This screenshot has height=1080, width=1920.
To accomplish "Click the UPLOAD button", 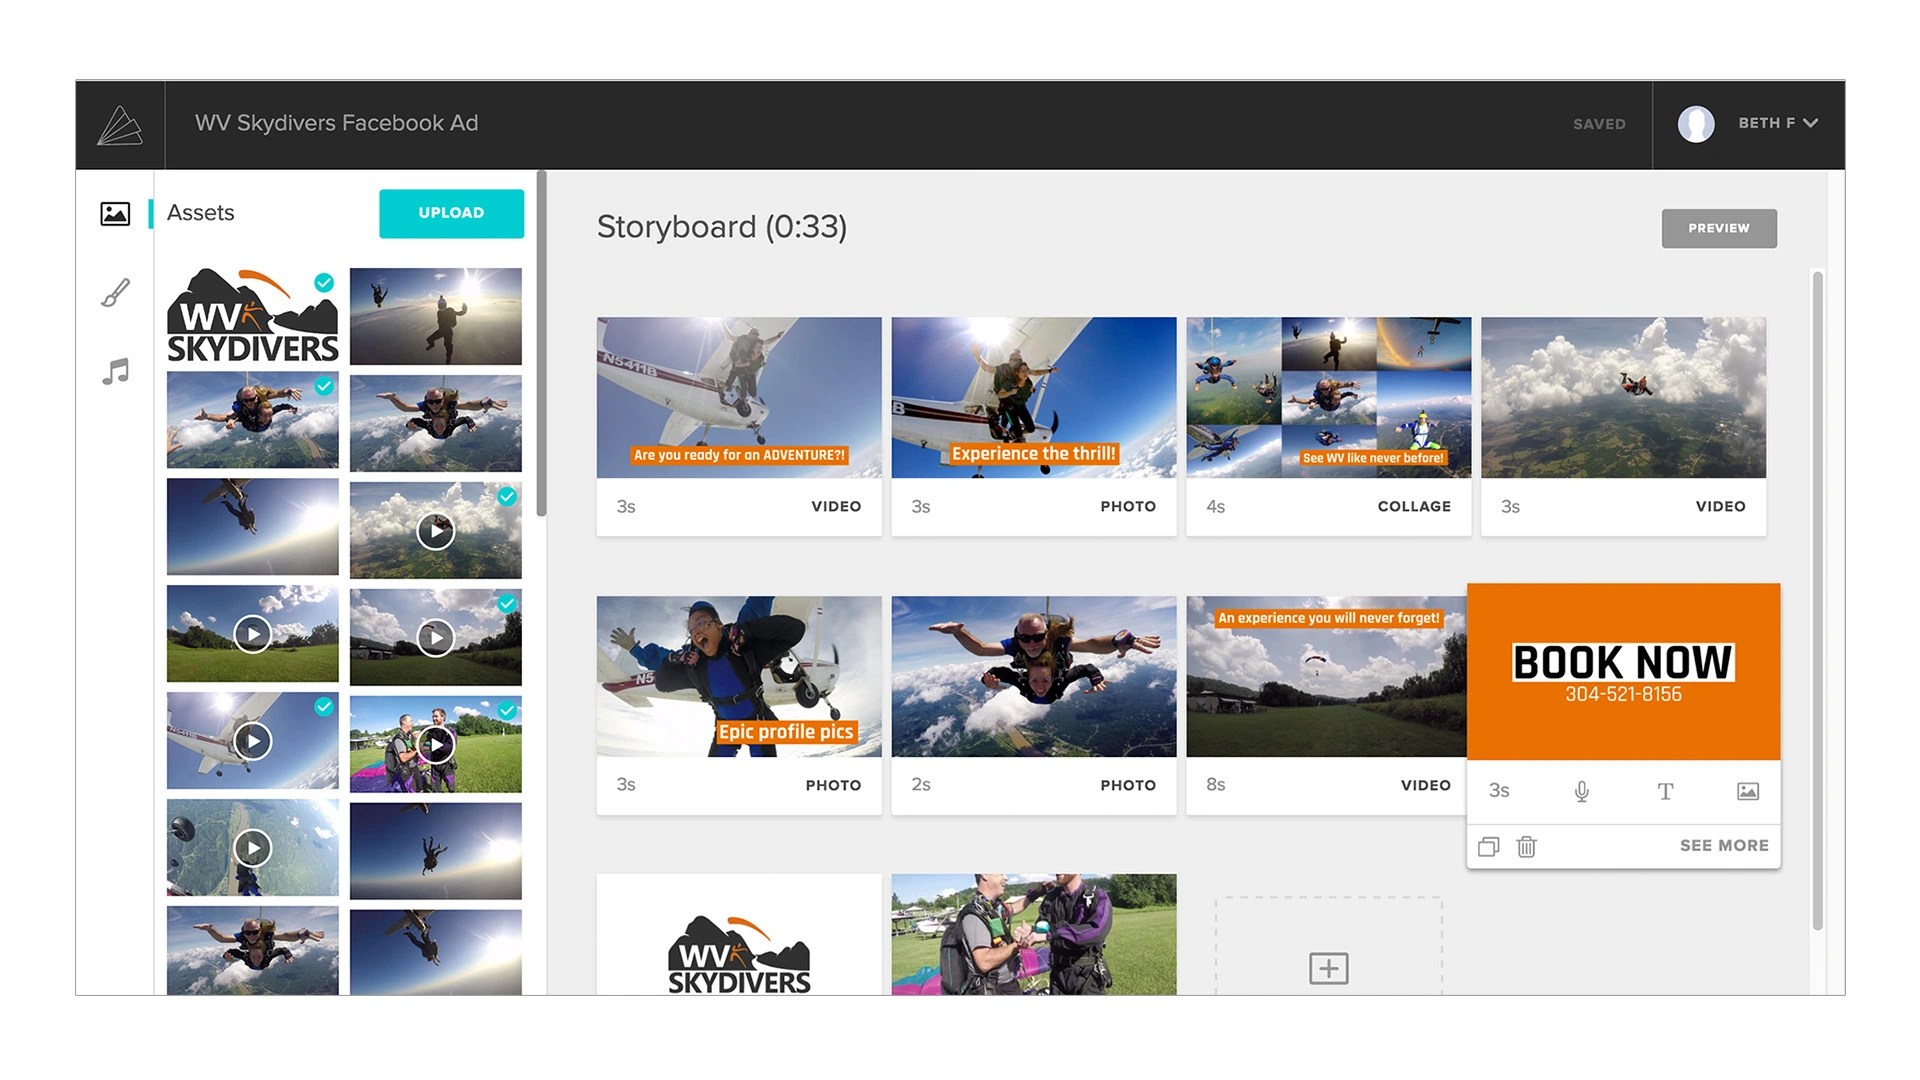I will [451, 213].
